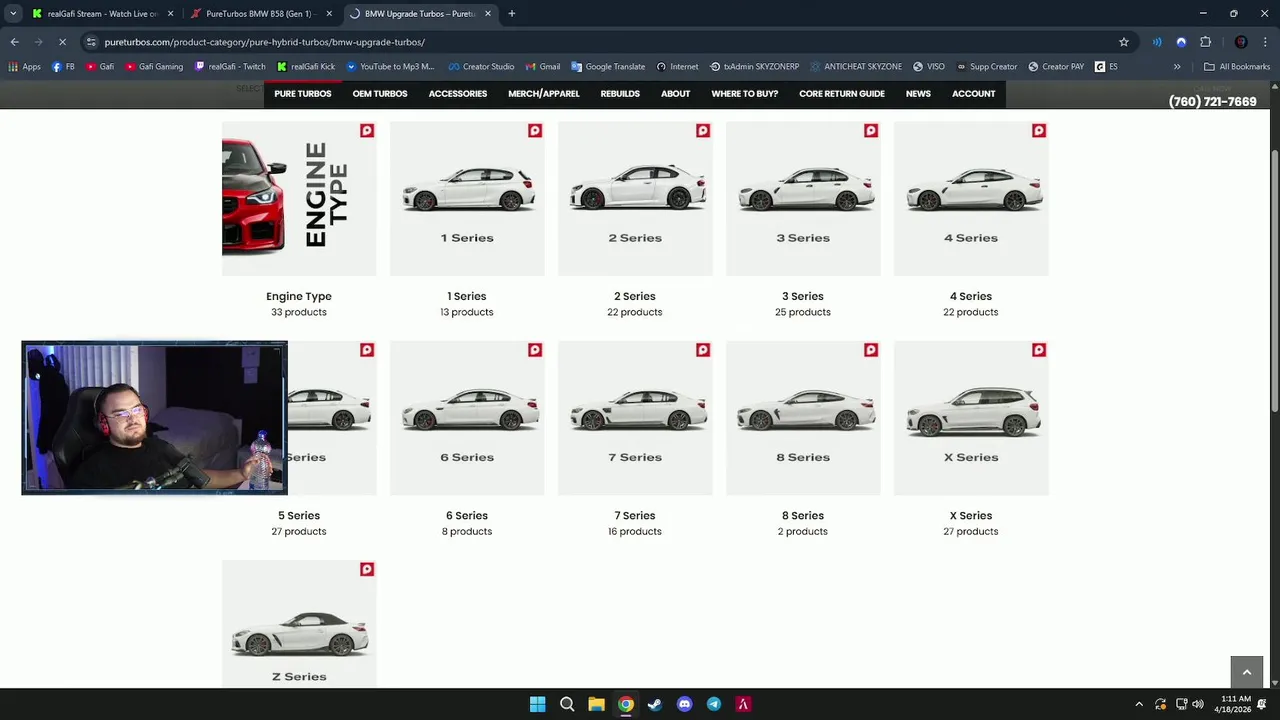Open the 4 Series category link
Viewport: 1280px width, 720px height.
click(971, 296)
